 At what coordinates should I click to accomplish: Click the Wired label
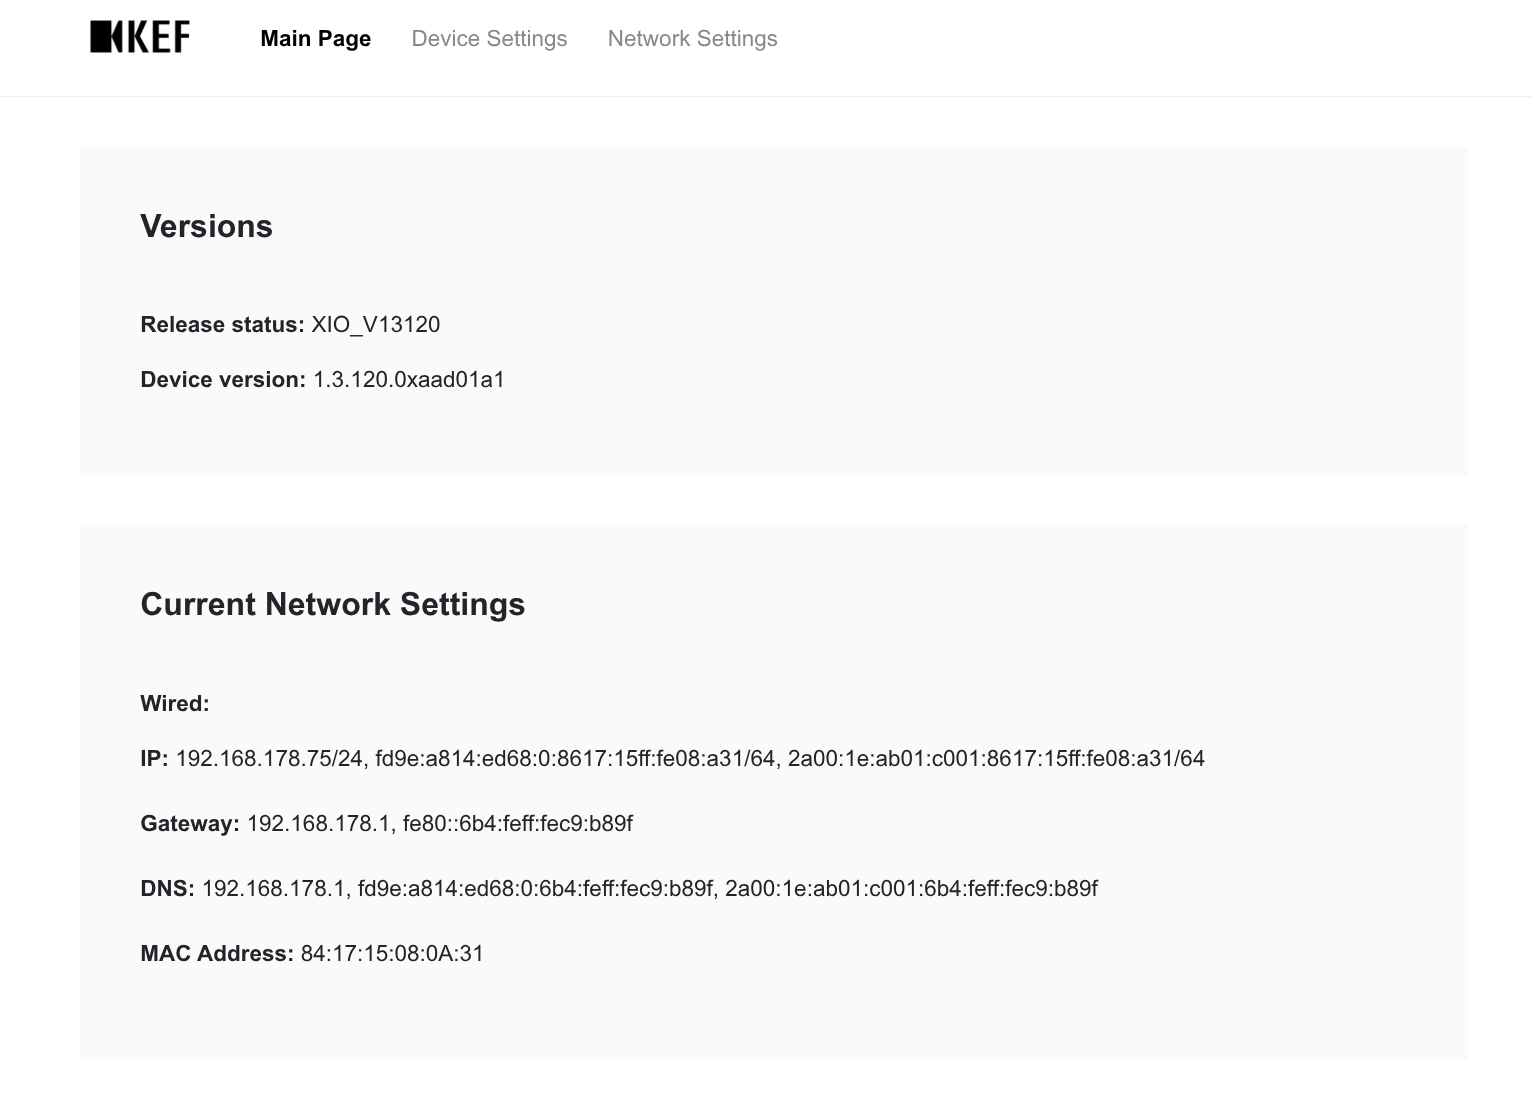(x=175, y=704)
